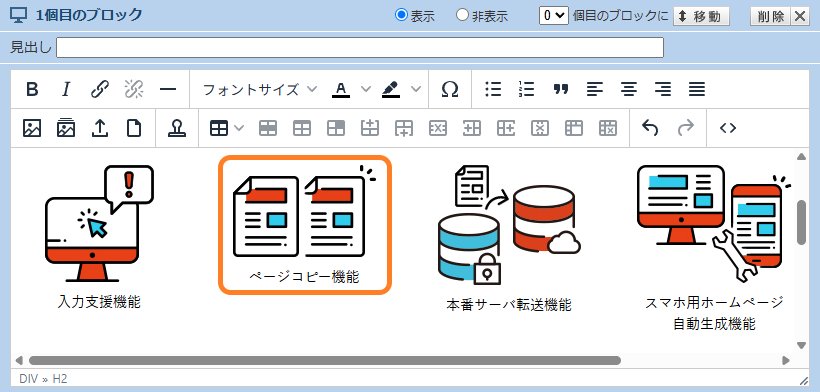Justify text alignment
The width and height of the screenshot is (820, 392).
tap(697, 89)
